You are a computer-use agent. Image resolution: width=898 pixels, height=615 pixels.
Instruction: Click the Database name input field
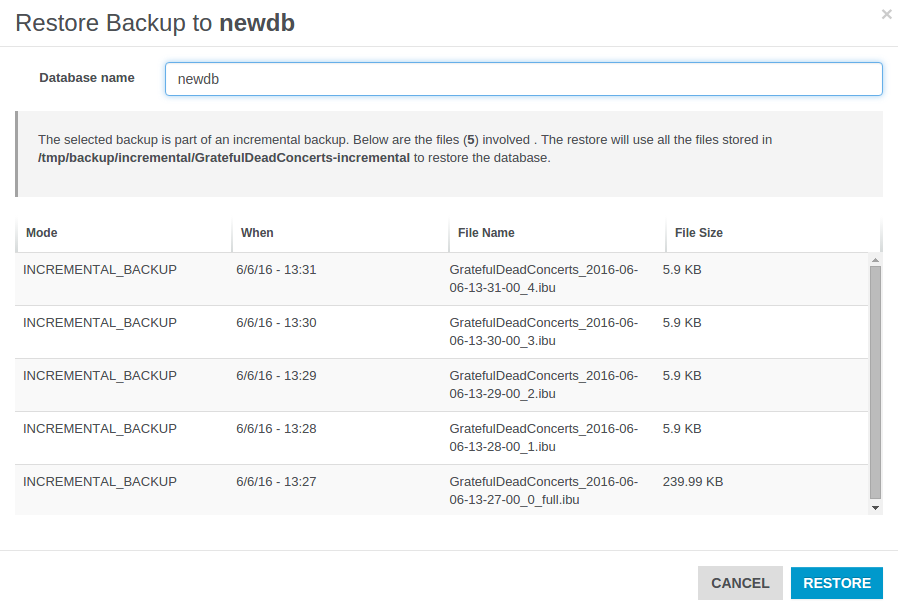(523, 79)
